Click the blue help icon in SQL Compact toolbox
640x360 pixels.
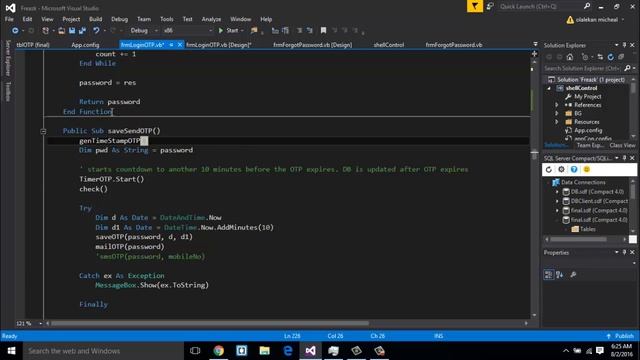(574, 169)
